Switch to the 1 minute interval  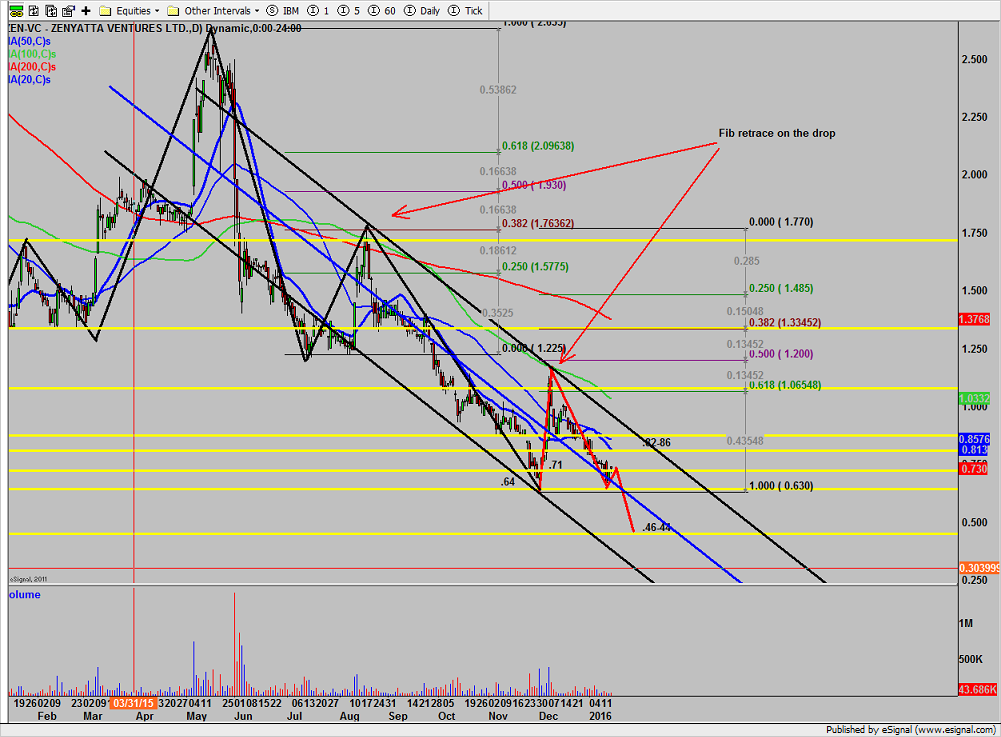pyautogui.click(x=319, y=10)
